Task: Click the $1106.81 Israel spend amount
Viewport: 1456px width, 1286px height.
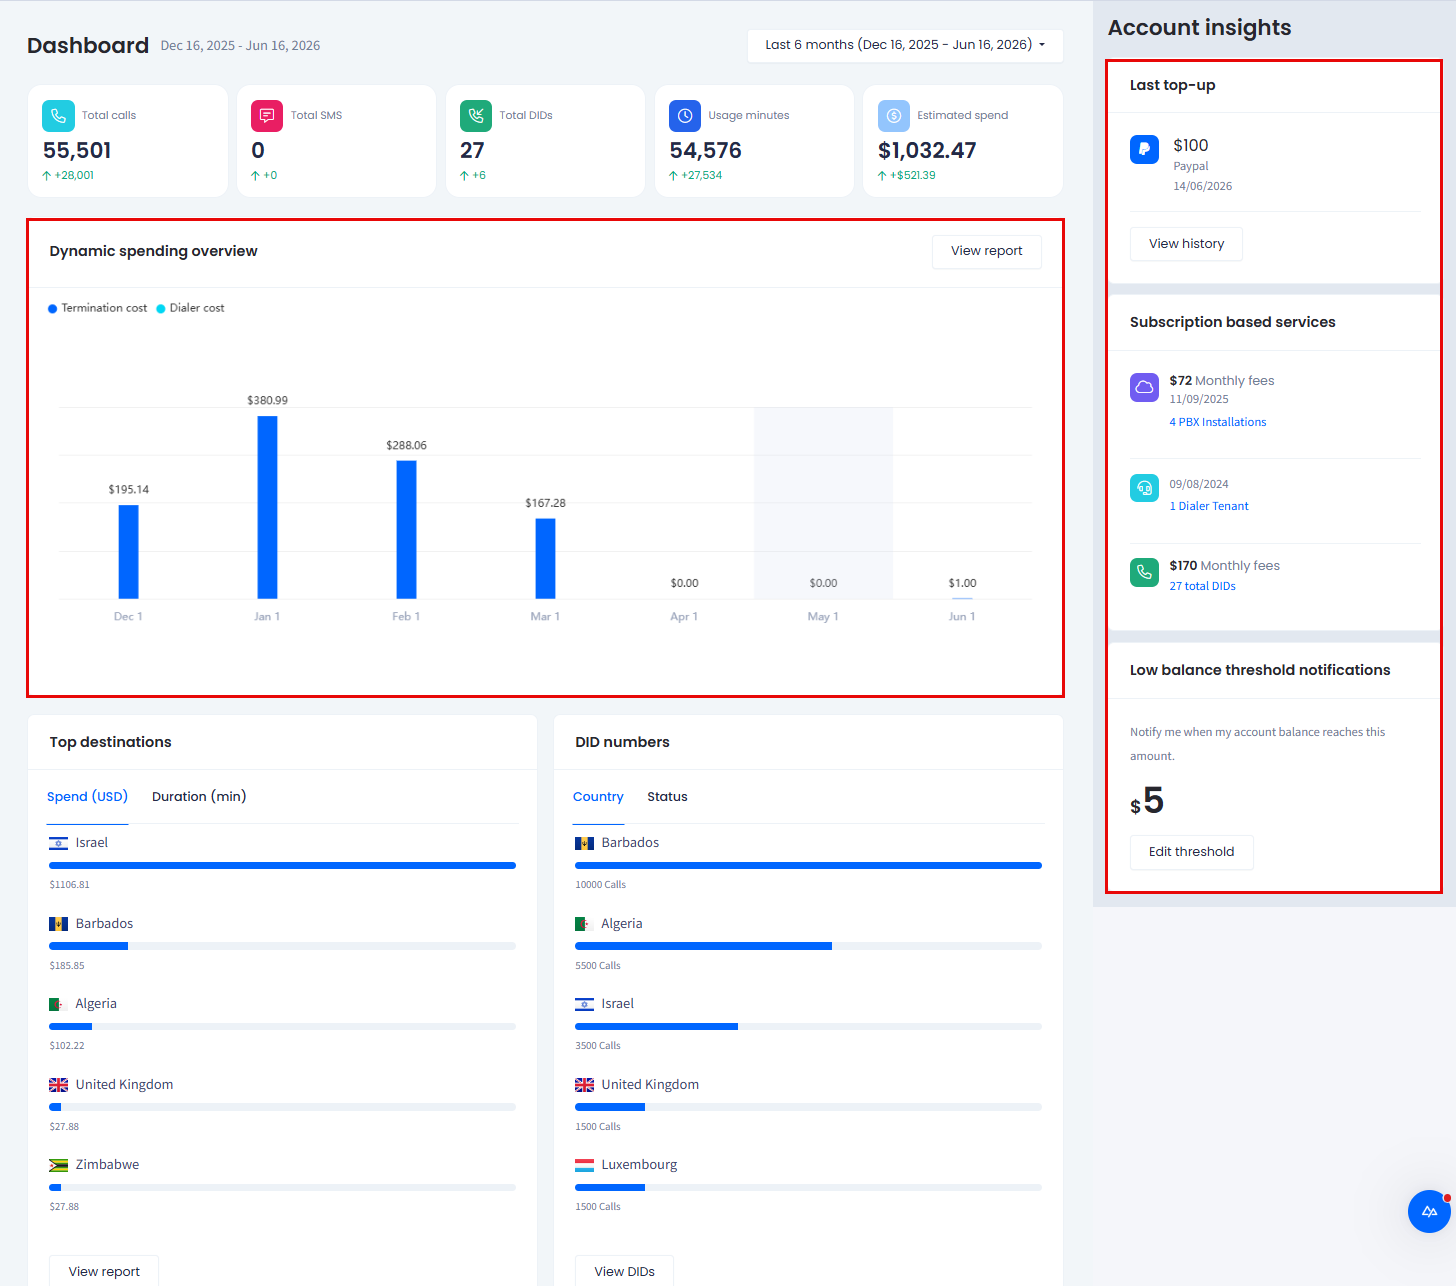Action: [69, 885]
